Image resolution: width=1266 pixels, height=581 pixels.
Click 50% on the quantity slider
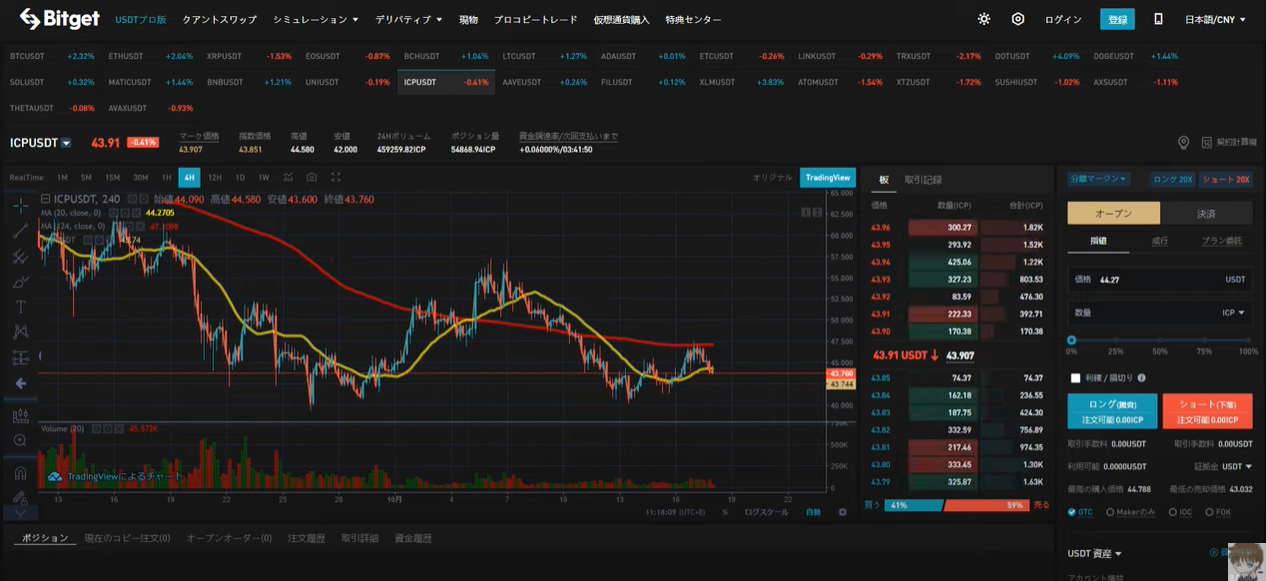pyautogui.click(x=1160, y=341)
